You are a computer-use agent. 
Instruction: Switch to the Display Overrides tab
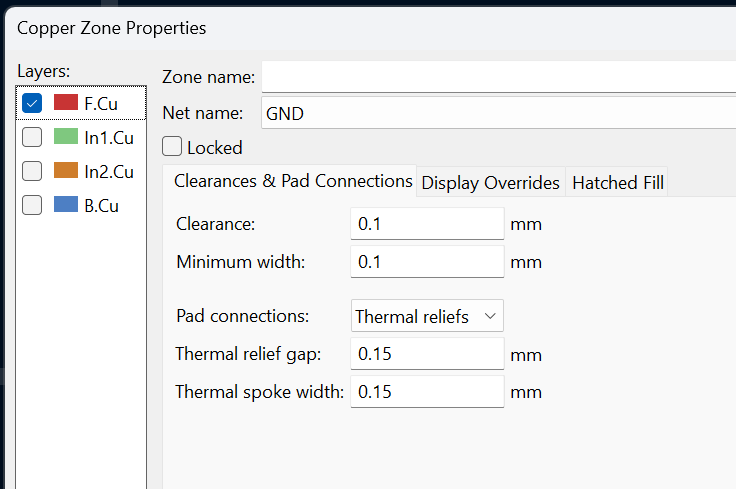[491, 182]
